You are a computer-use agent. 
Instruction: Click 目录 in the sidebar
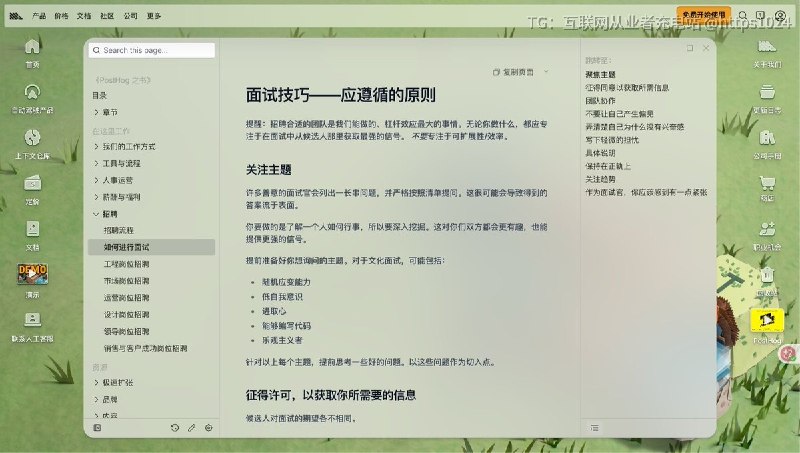(99, 95)
